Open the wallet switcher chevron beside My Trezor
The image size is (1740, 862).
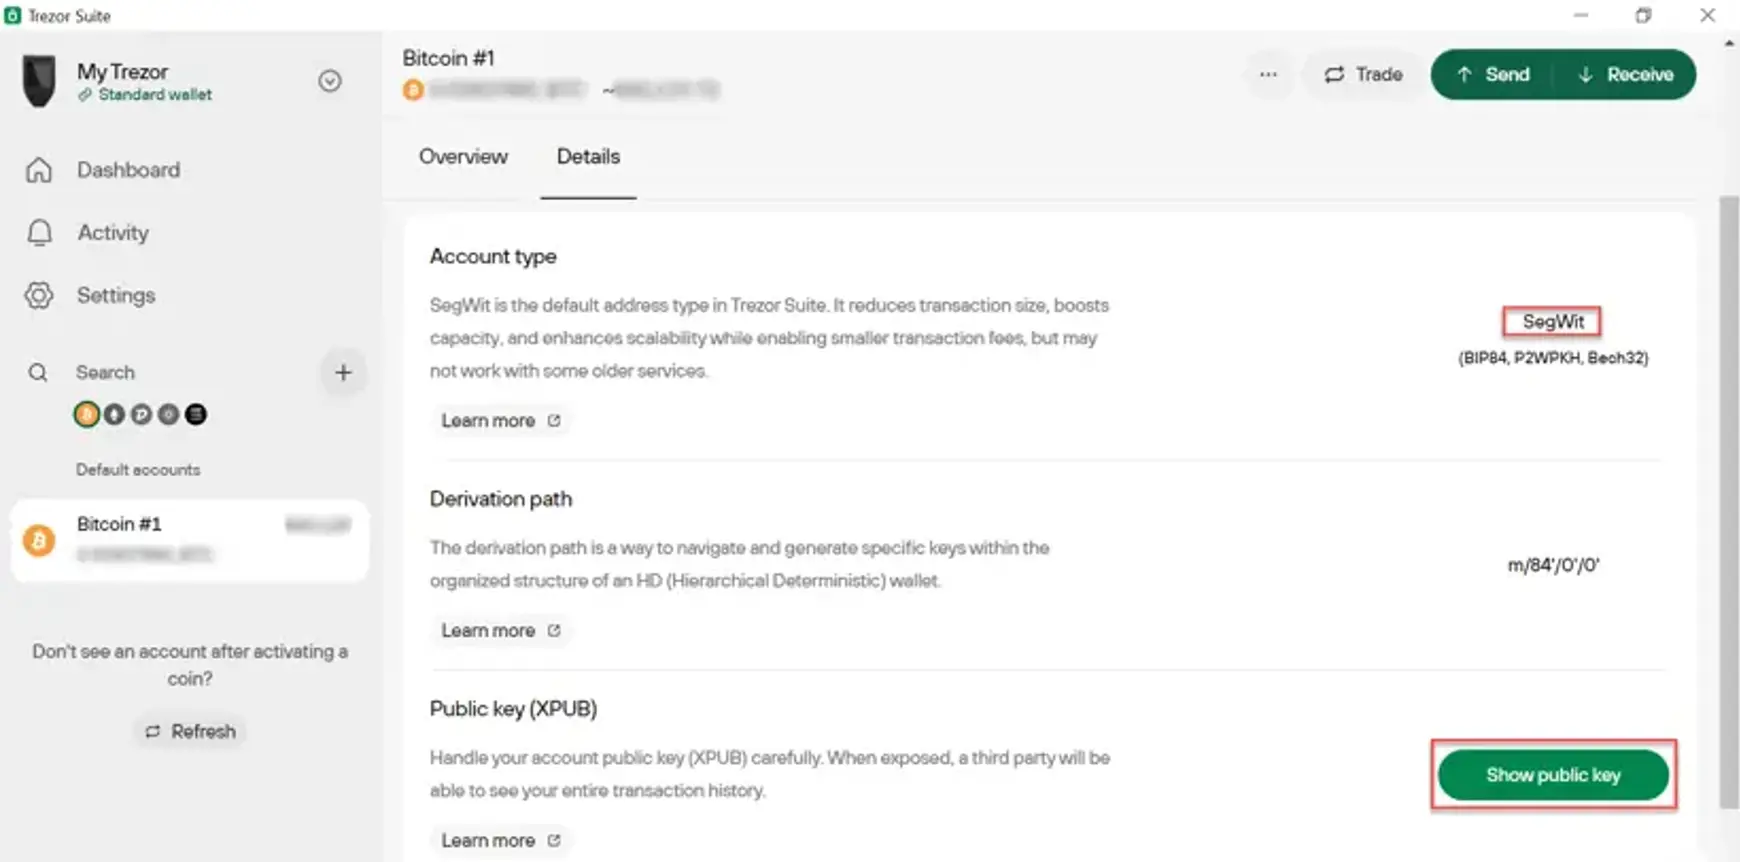coord(330,81)
